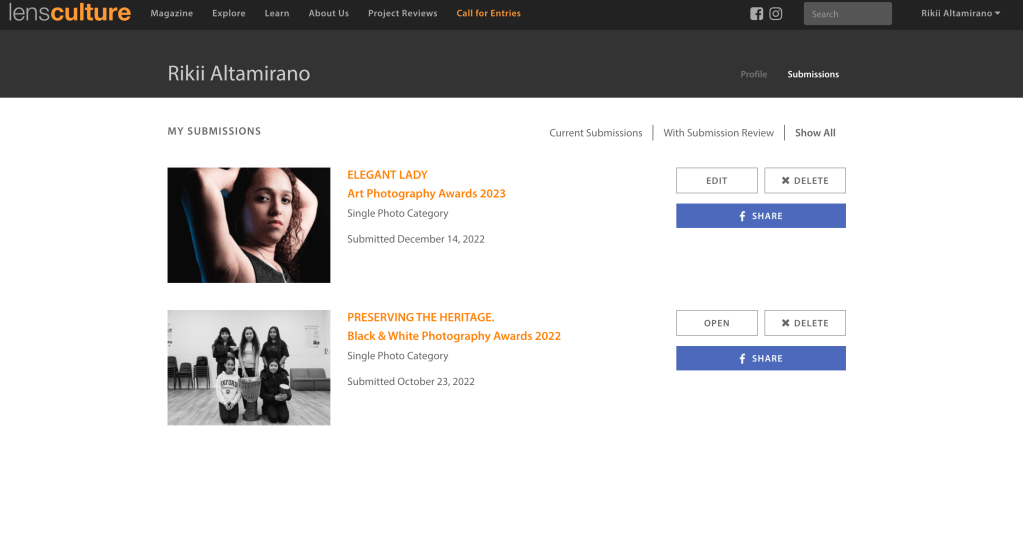Go to the Learn menu item

point(277,14)
